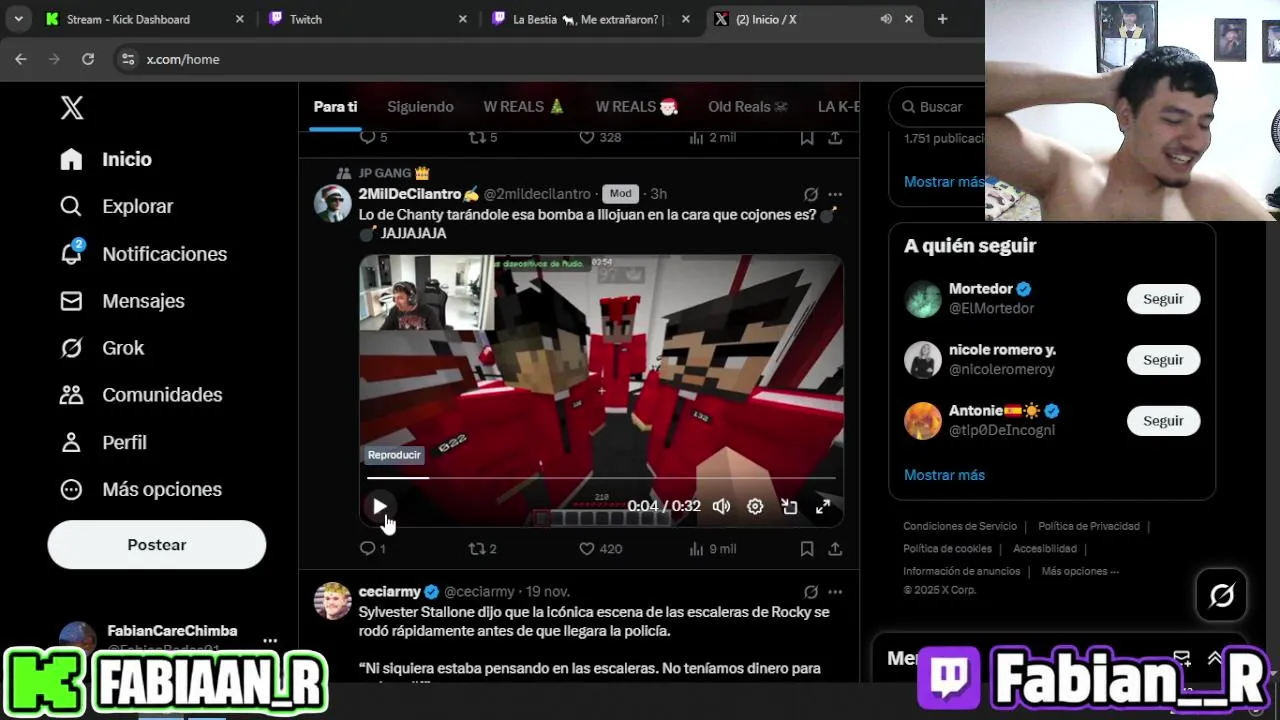Open Comunidades in sidebar
The image size is (1280, 720).
tap(140, 395)
